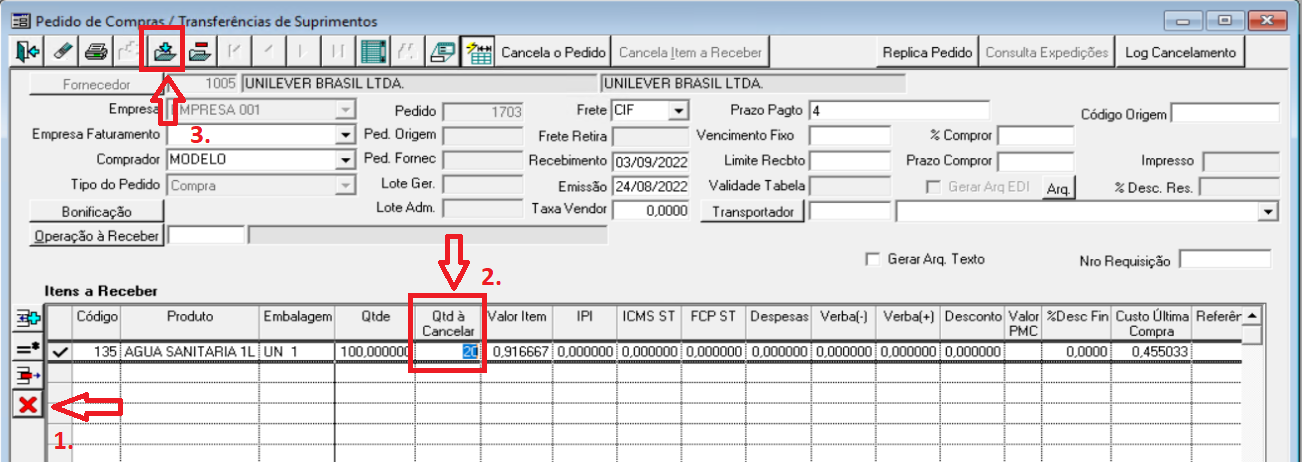Click the grid scrollbar up arrow
This screenshot has width=1302, height=462.
coord(1252,315)
